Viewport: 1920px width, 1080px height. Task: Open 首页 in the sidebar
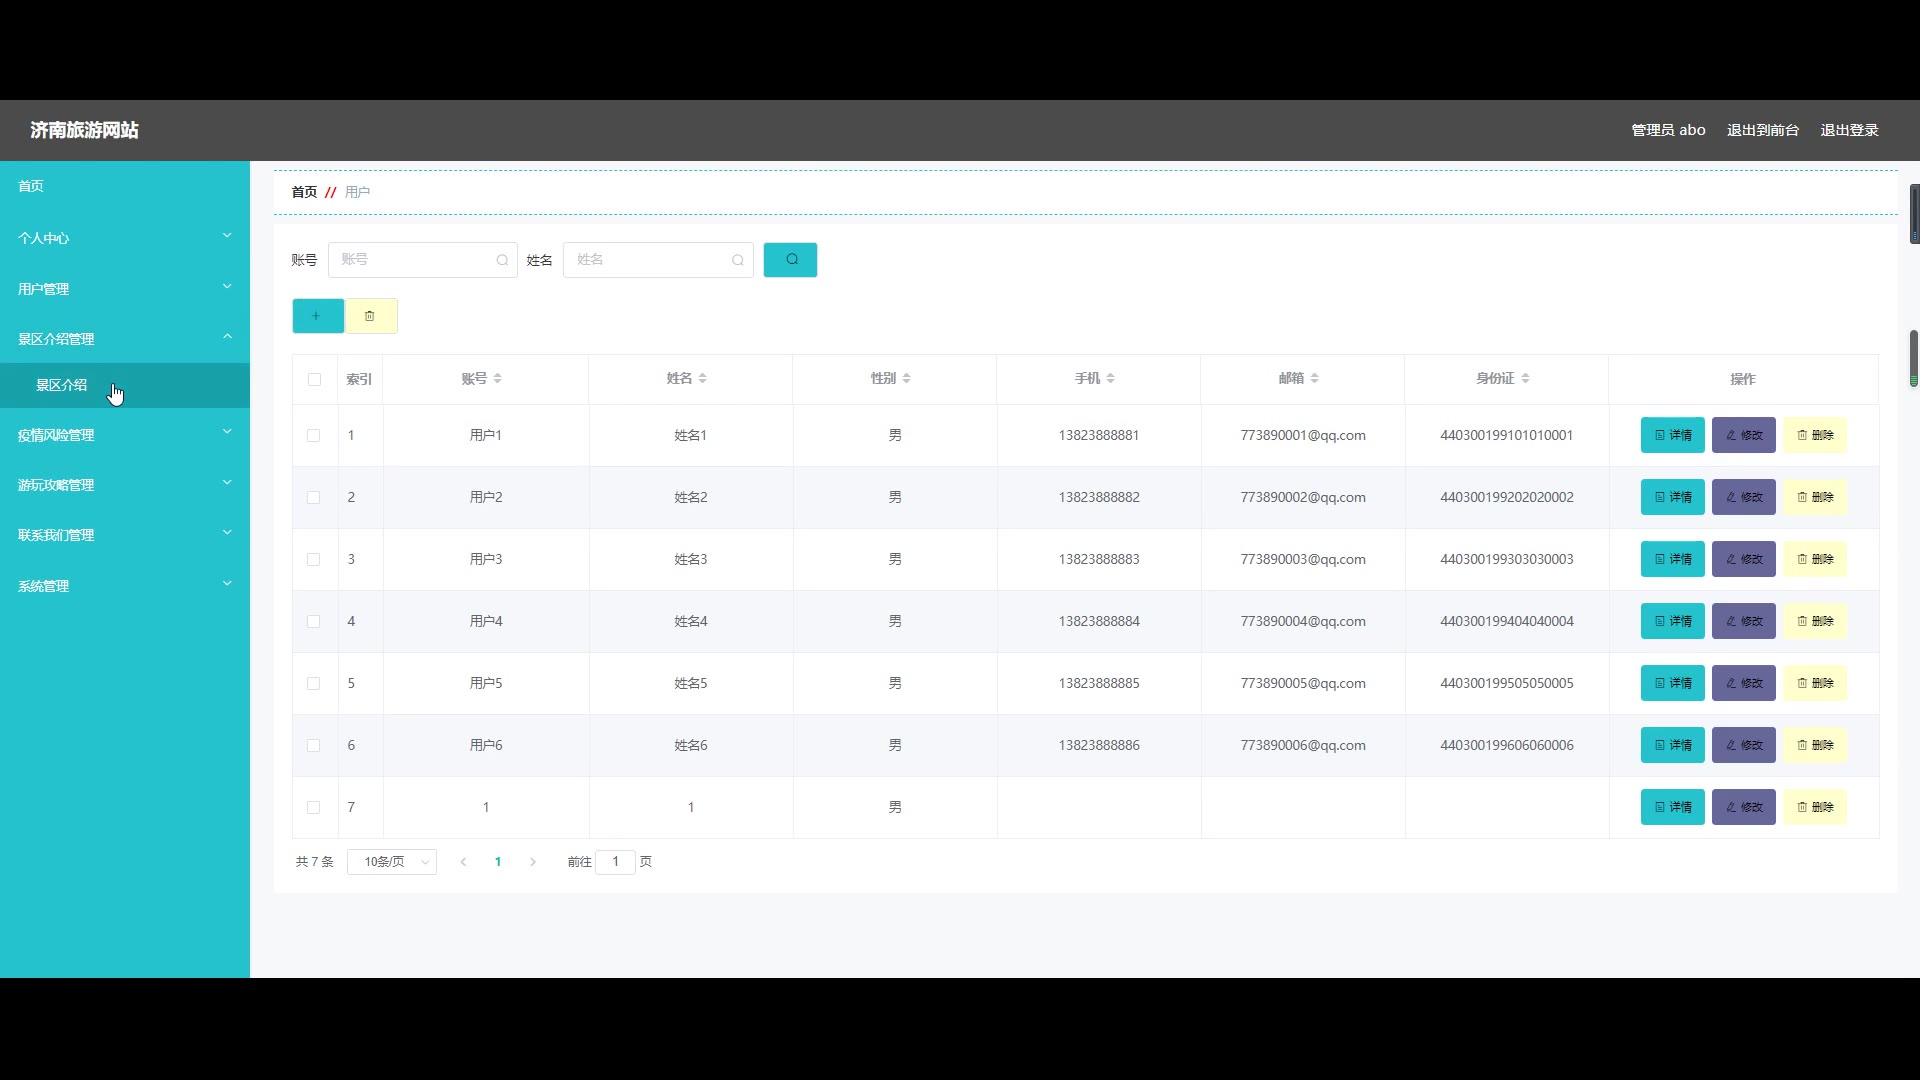pyautogui.click(x=31, y=186)
